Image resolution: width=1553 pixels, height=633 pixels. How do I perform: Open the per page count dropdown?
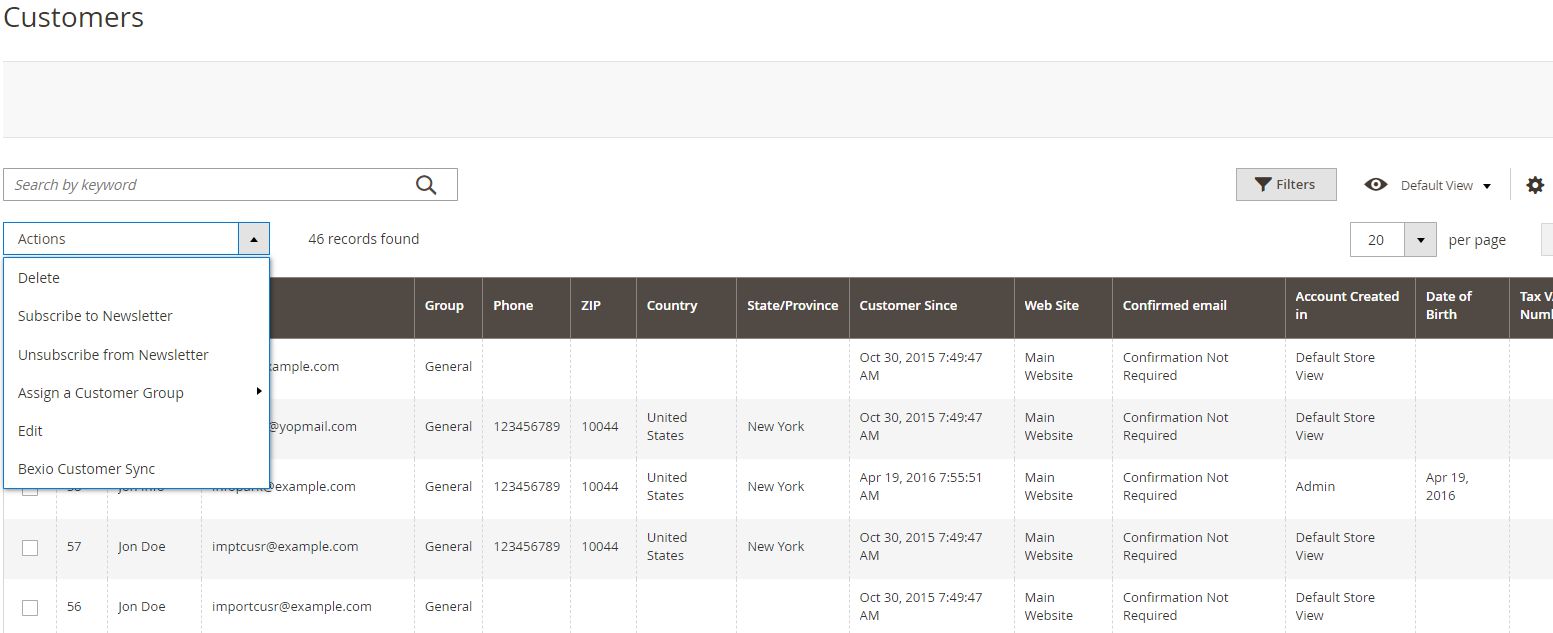click(1420, 240)
